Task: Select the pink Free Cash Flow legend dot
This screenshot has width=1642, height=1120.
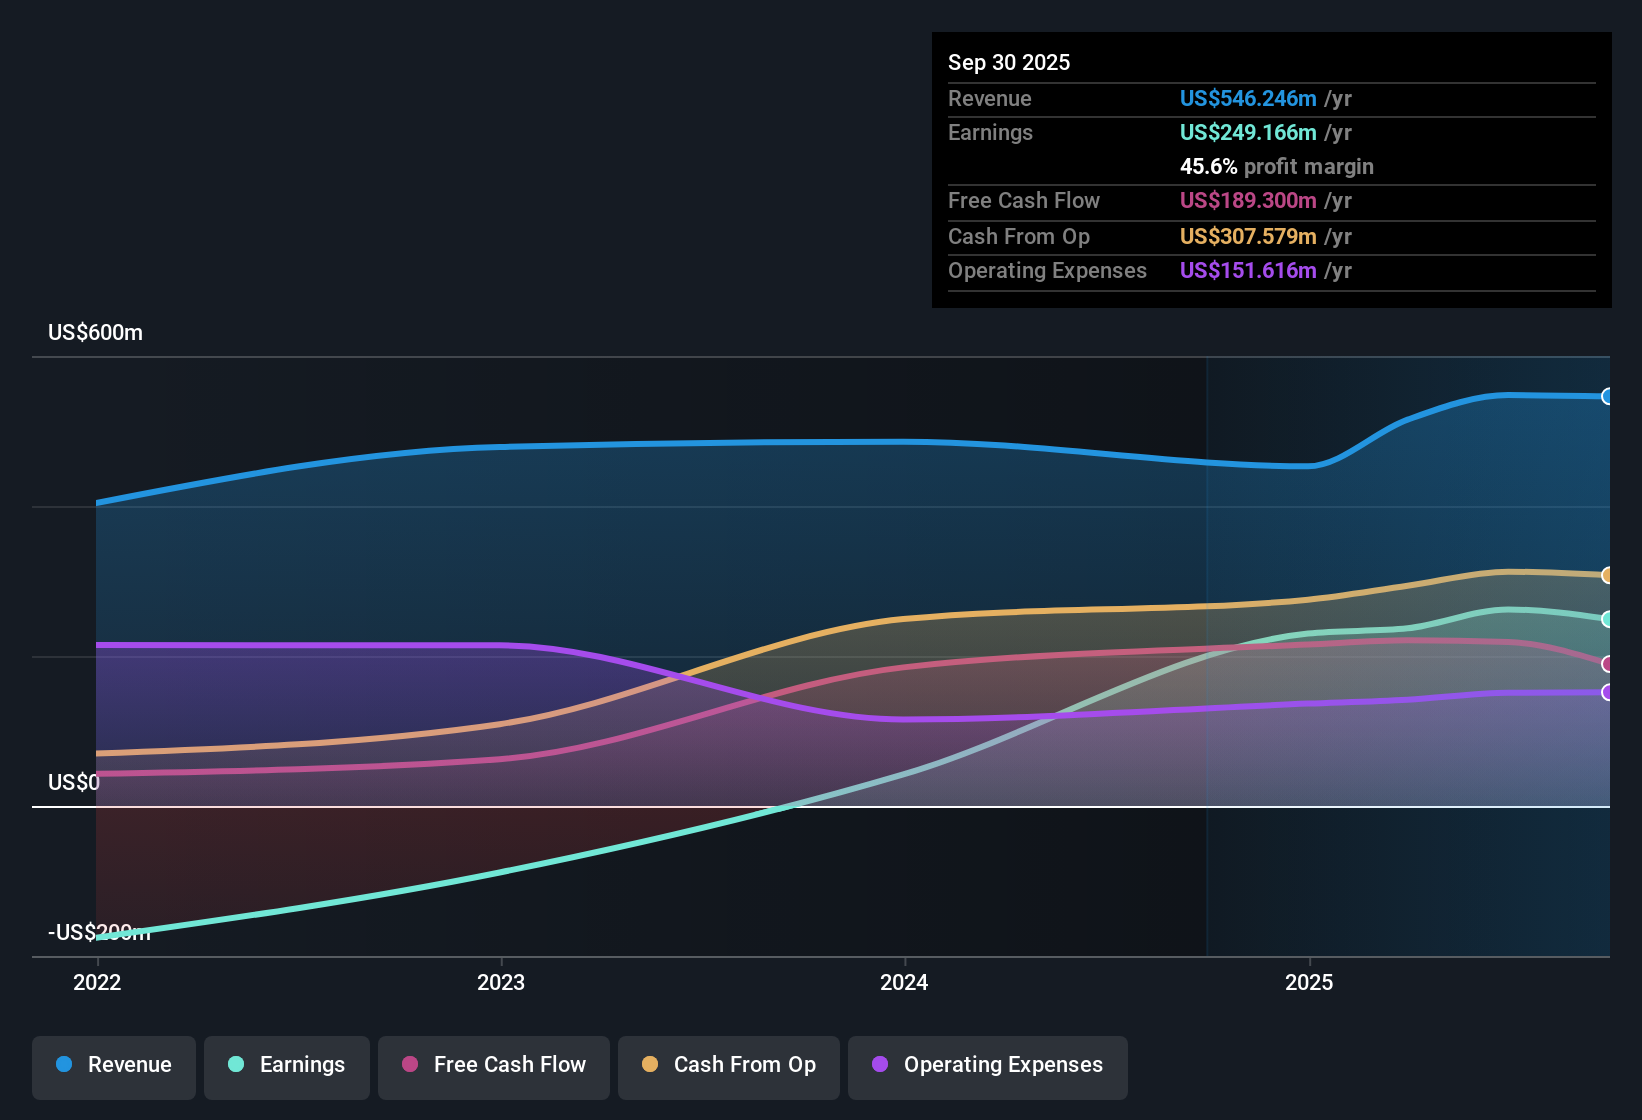Action: 409,1065
